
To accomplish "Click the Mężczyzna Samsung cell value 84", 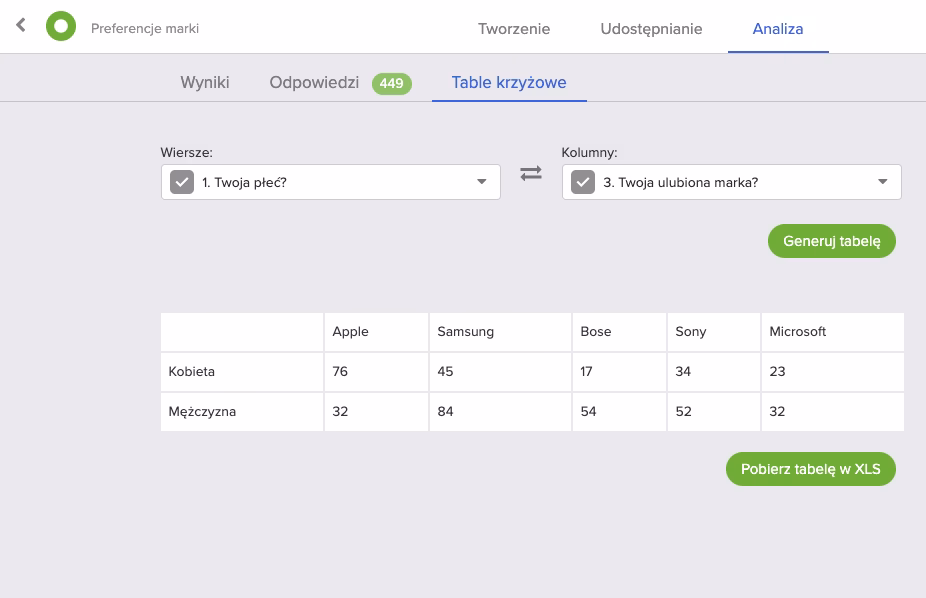I will click(x=446, y=411).
